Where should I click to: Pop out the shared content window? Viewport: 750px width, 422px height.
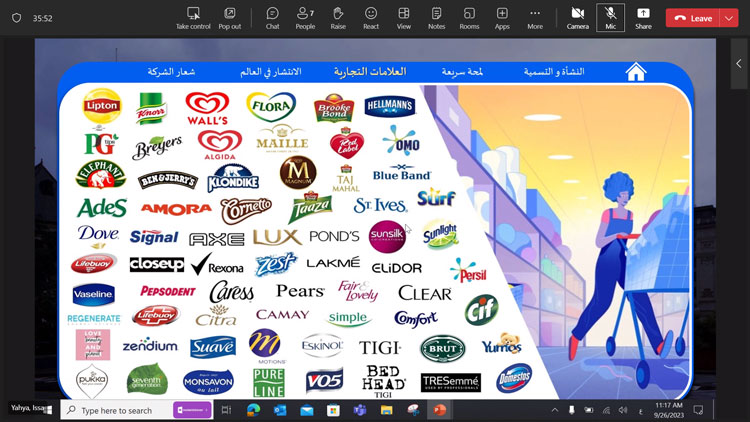(x=230, y=17)
